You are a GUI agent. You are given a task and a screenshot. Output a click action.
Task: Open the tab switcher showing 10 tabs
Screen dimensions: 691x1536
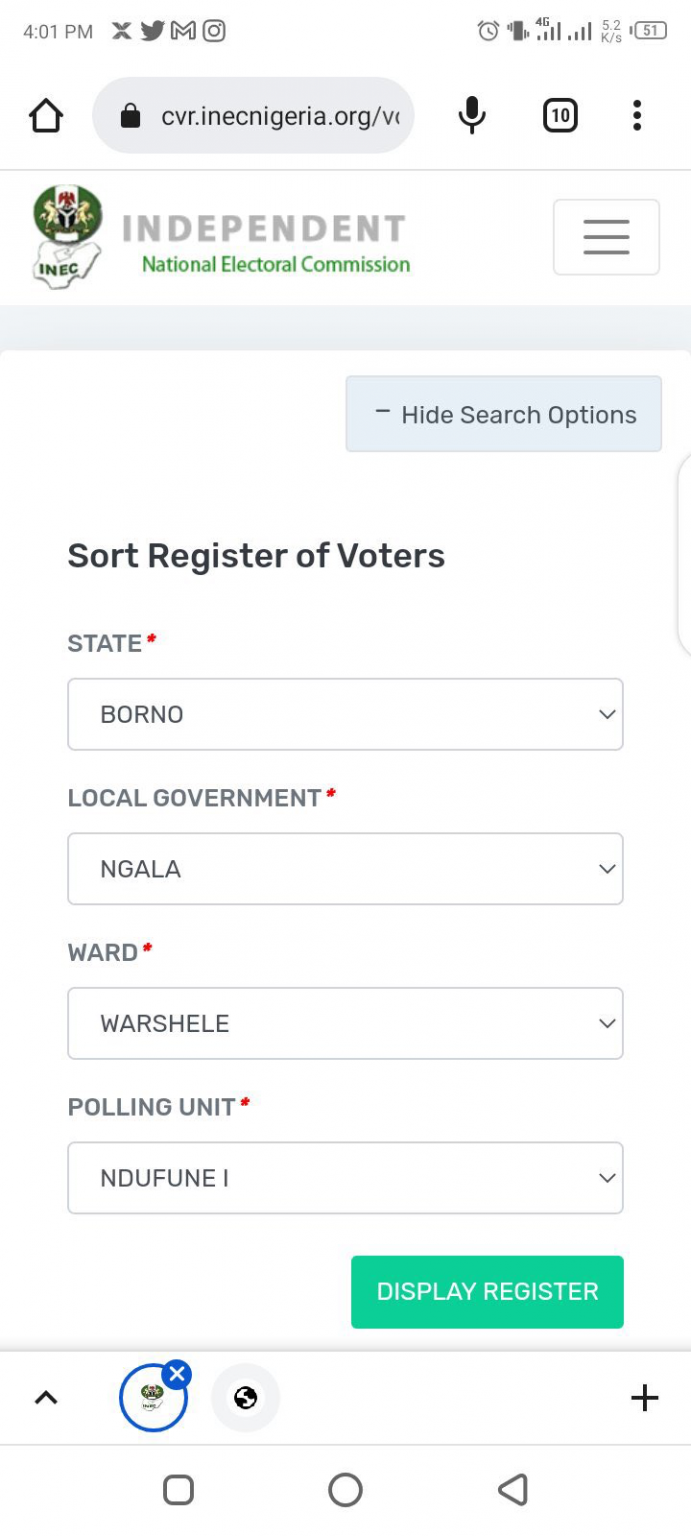[560, 116]
